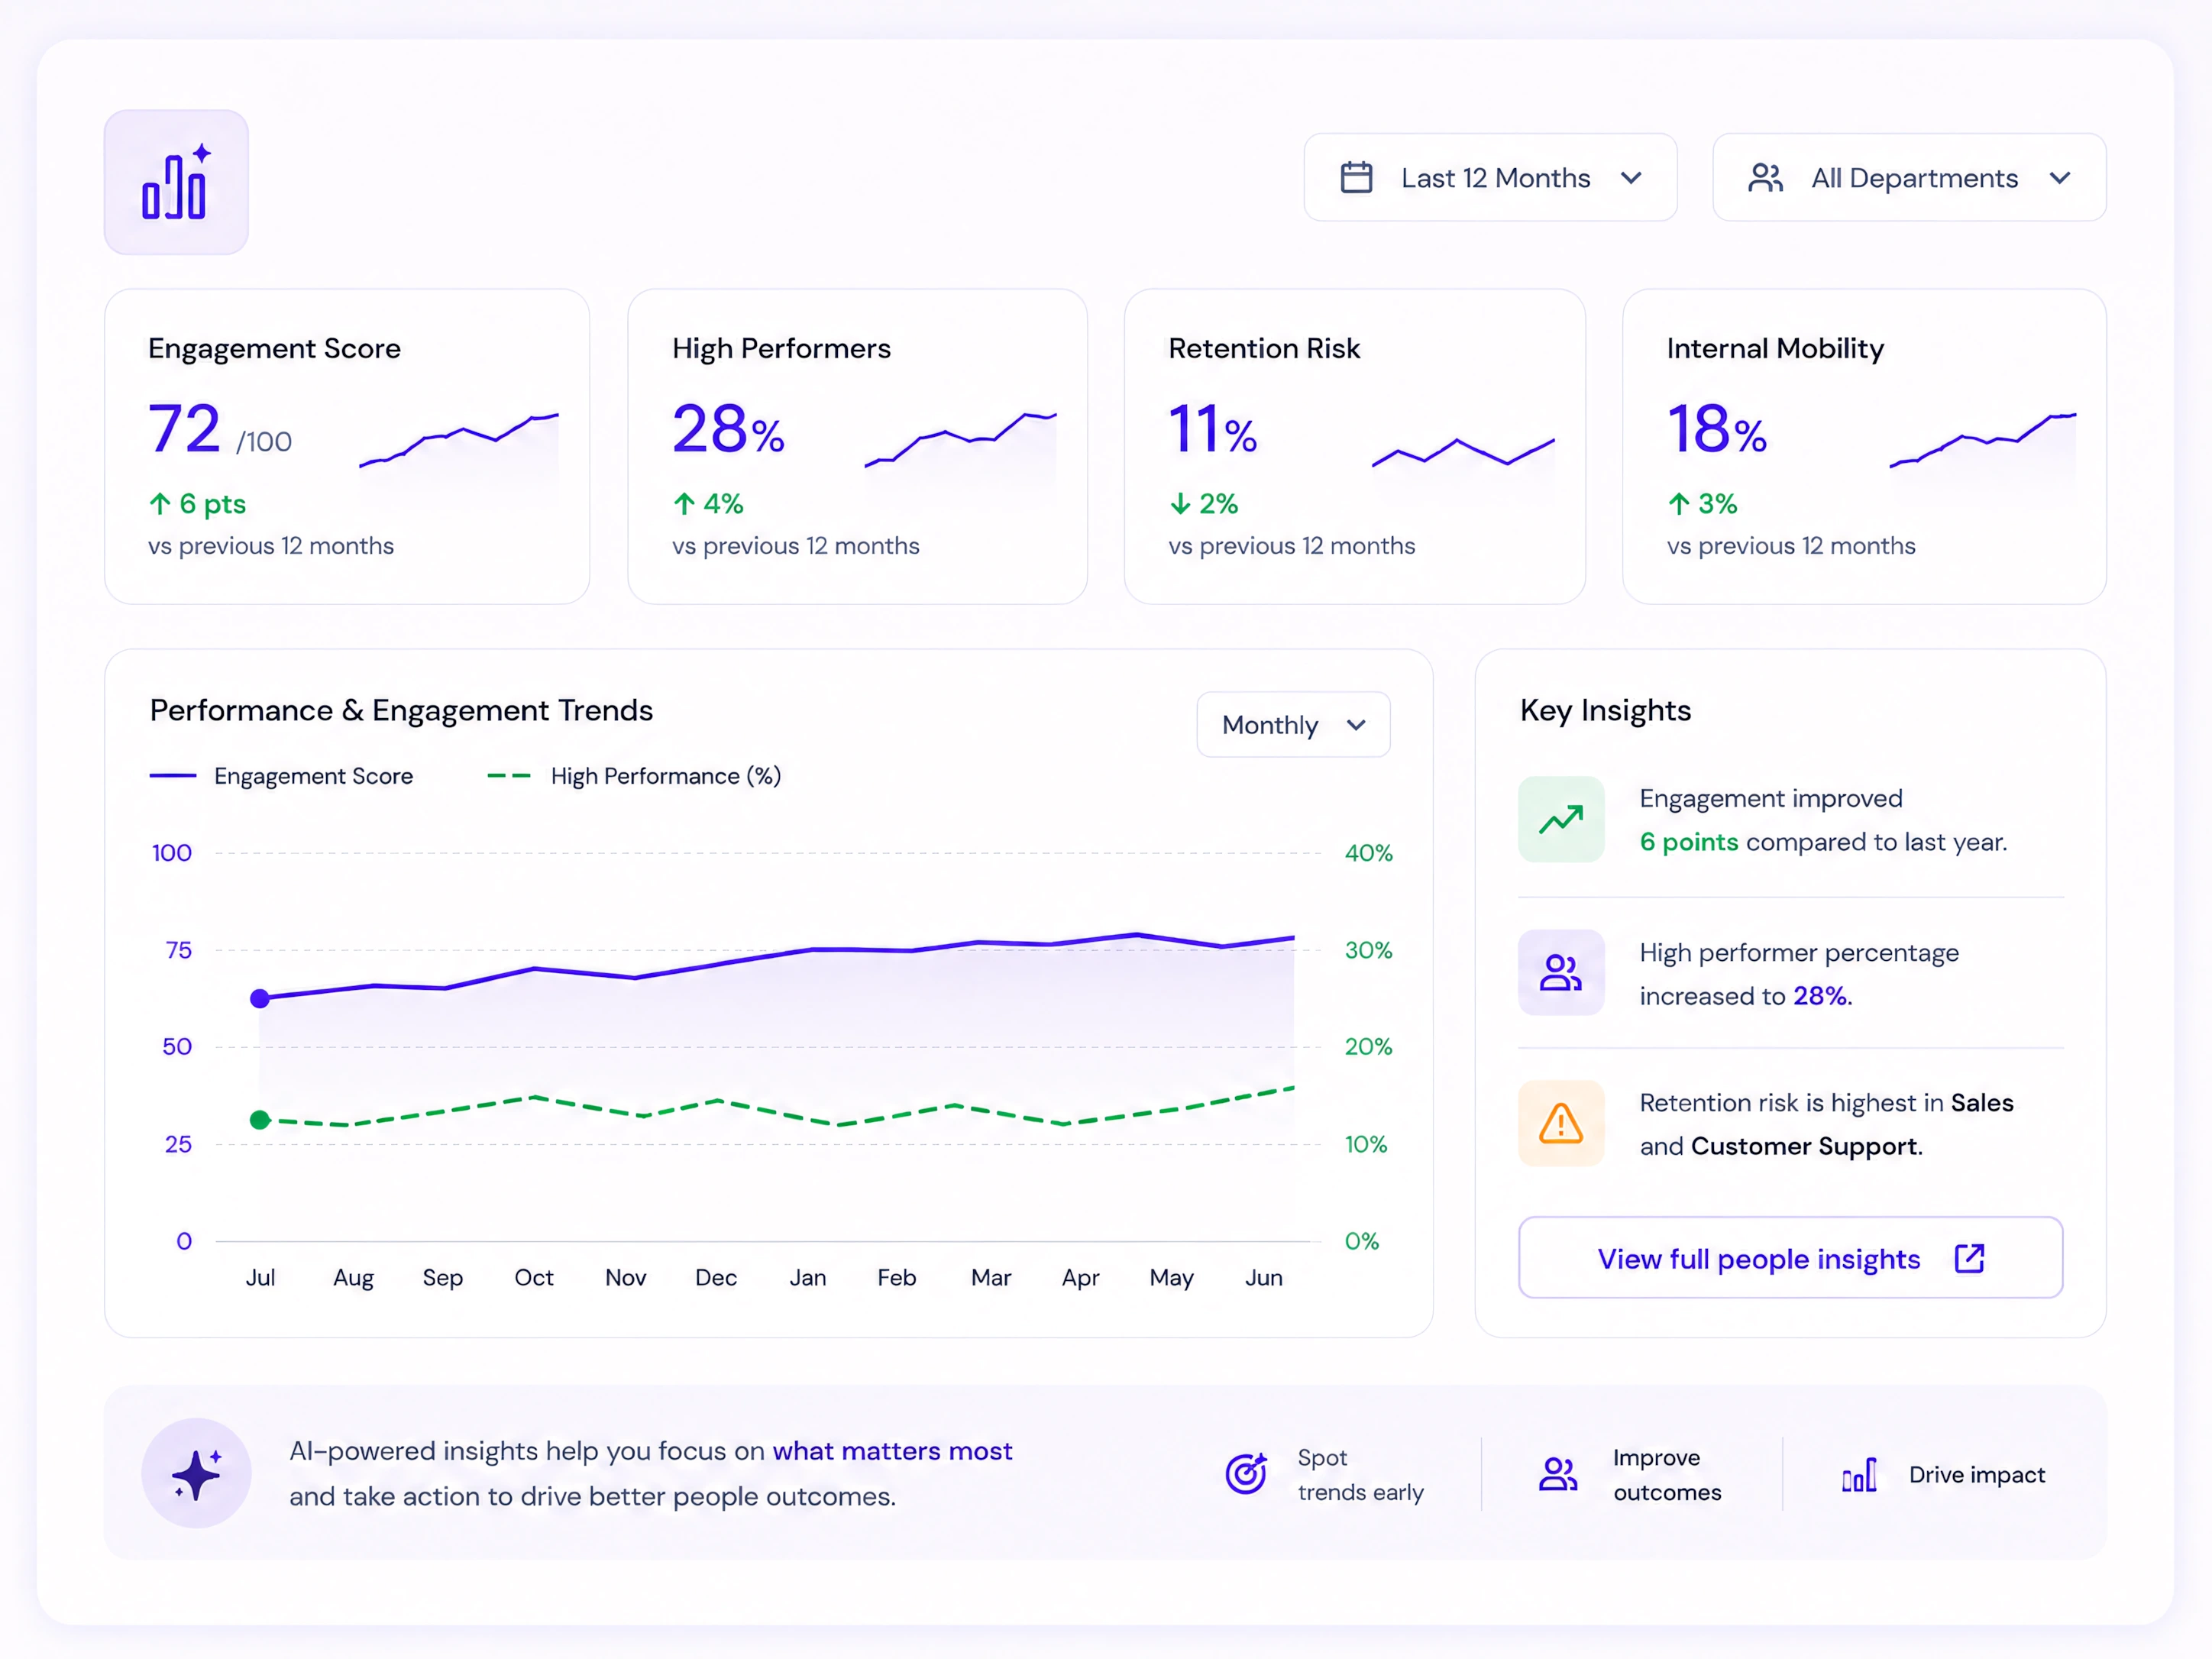
Task: Click the 18% internal mobility value
Action: (1717, 429)
